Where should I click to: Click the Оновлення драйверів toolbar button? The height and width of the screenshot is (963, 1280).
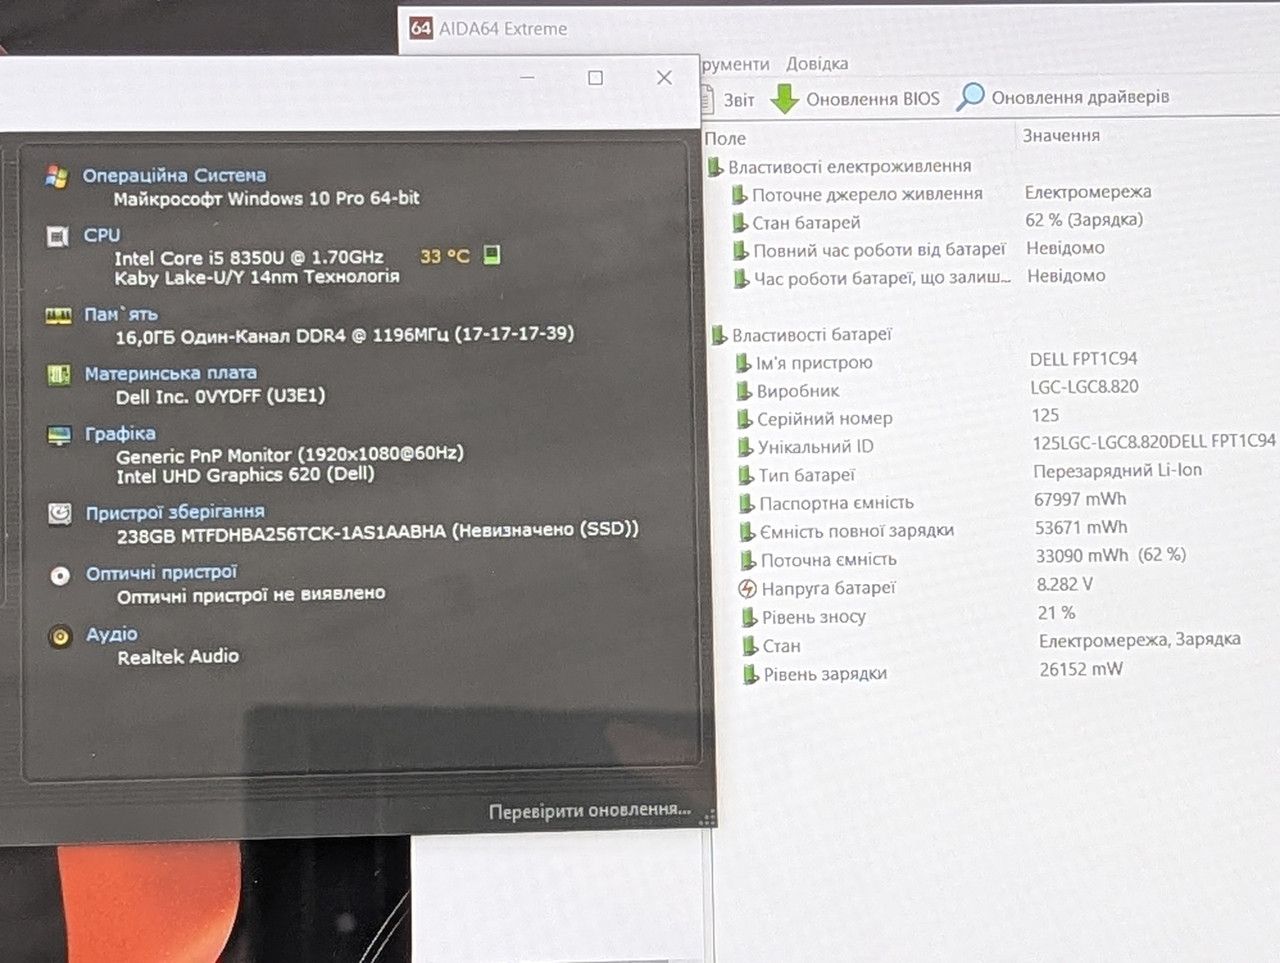pyautogui.click(x=1063, y=97)
